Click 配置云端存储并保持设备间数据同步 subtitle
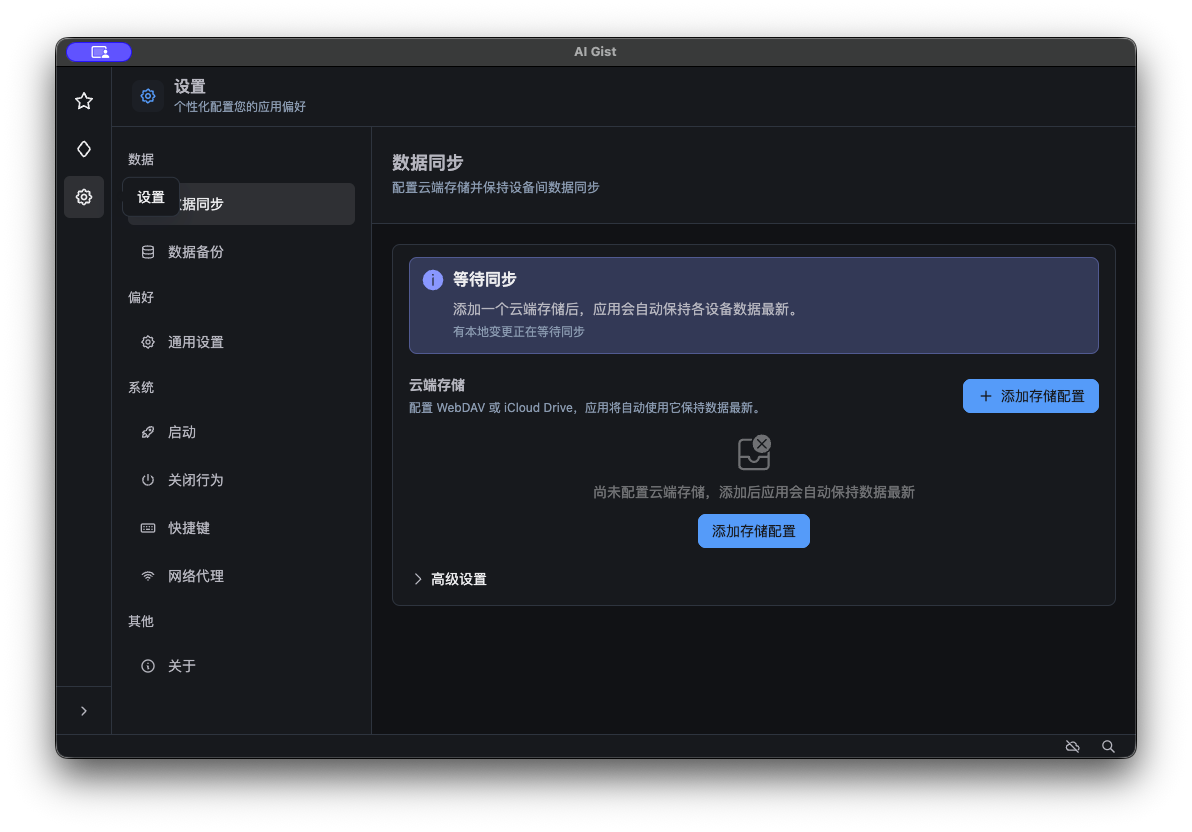1192x832 pixels. [496, 187]
